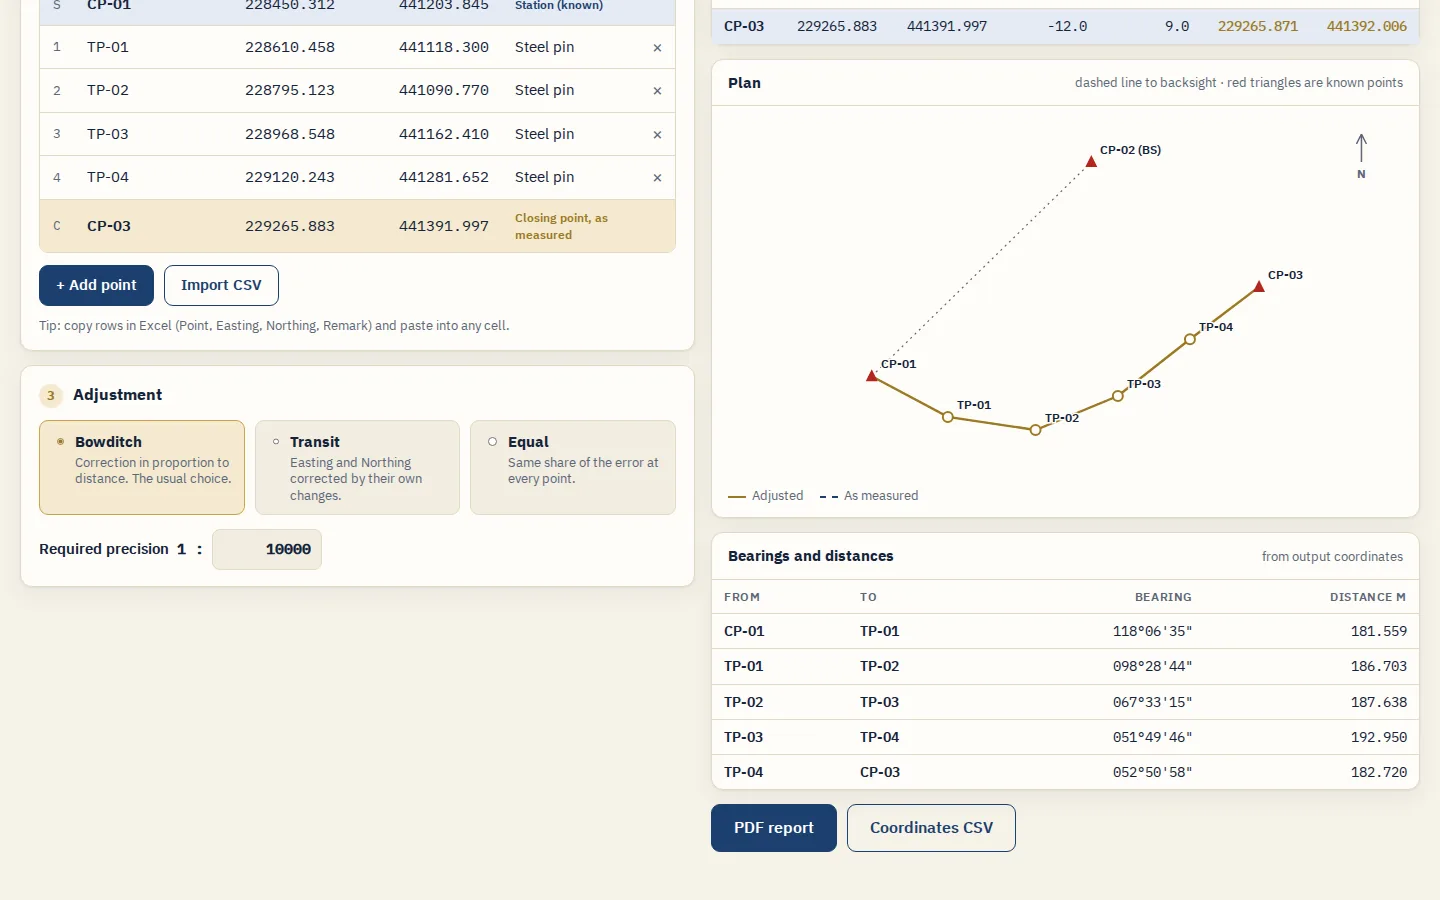Open the Import CSV dialog
The image size is (1440, 900).
221,285
